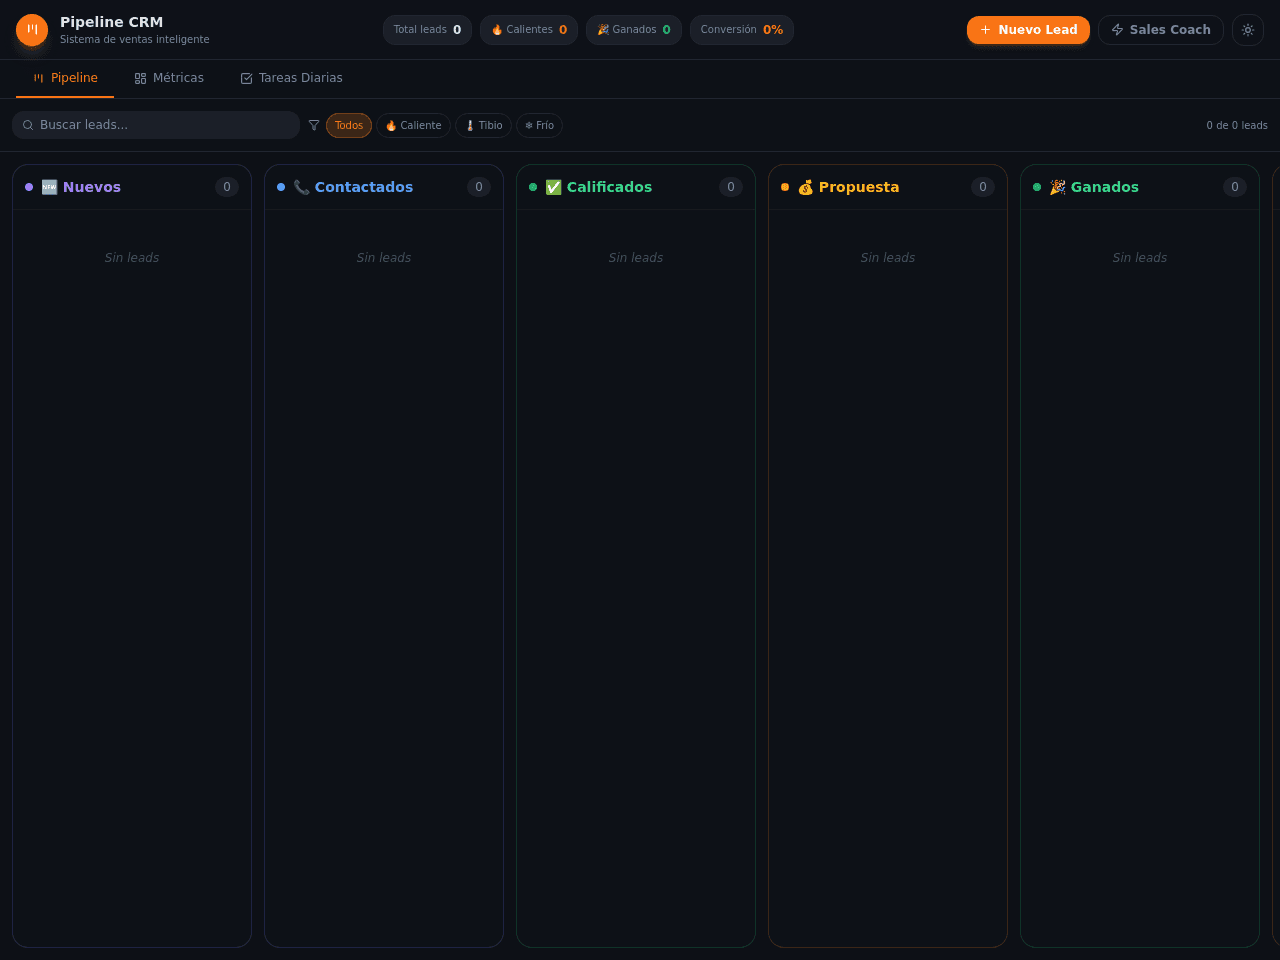The width and height of the screenshot is (1280, 960).
Task: Open the Tareas Diarias tab
Action: pyautogui.click(x=291, y=78)
